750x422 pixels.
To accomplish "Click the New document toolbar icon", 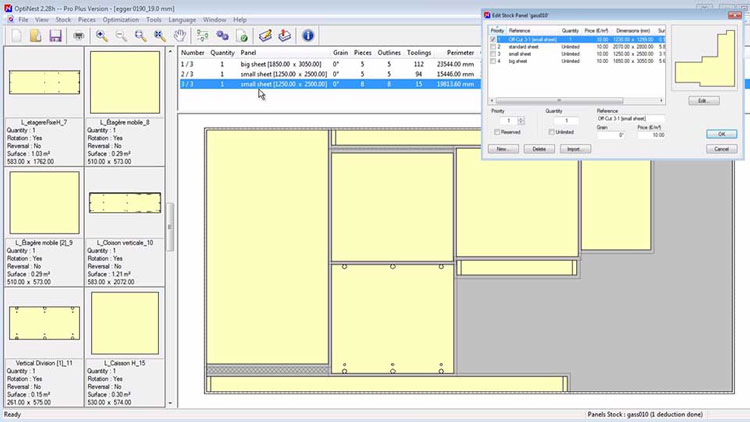I will (16, 36).
